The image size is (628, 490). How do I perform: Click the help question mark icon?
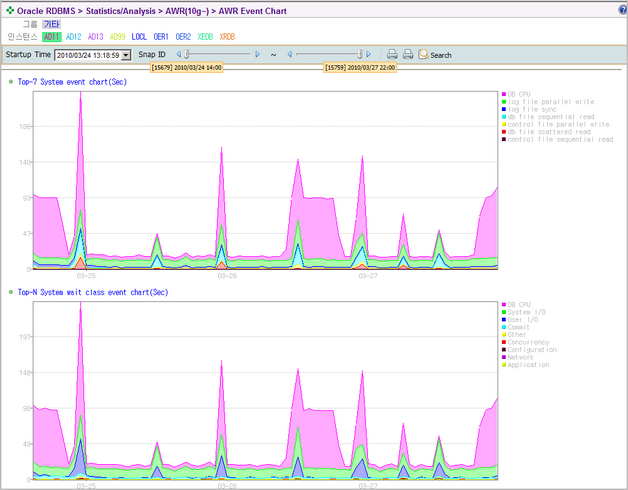click(623, 10)
